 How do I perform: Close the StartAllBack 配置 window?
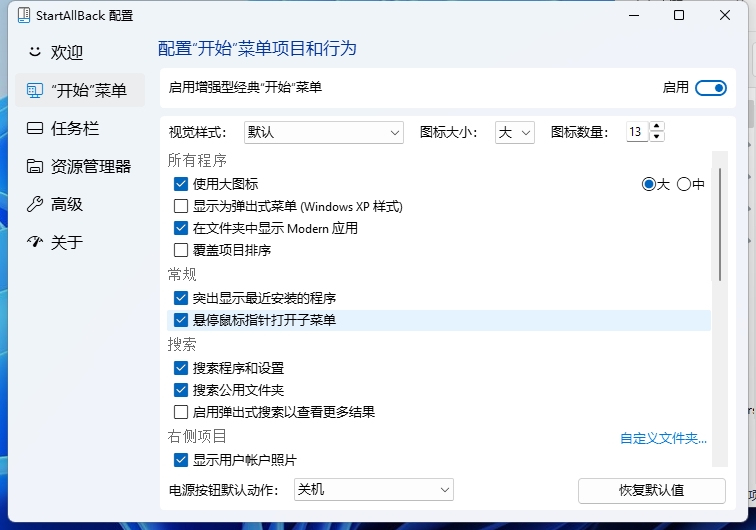pos(725,15)
